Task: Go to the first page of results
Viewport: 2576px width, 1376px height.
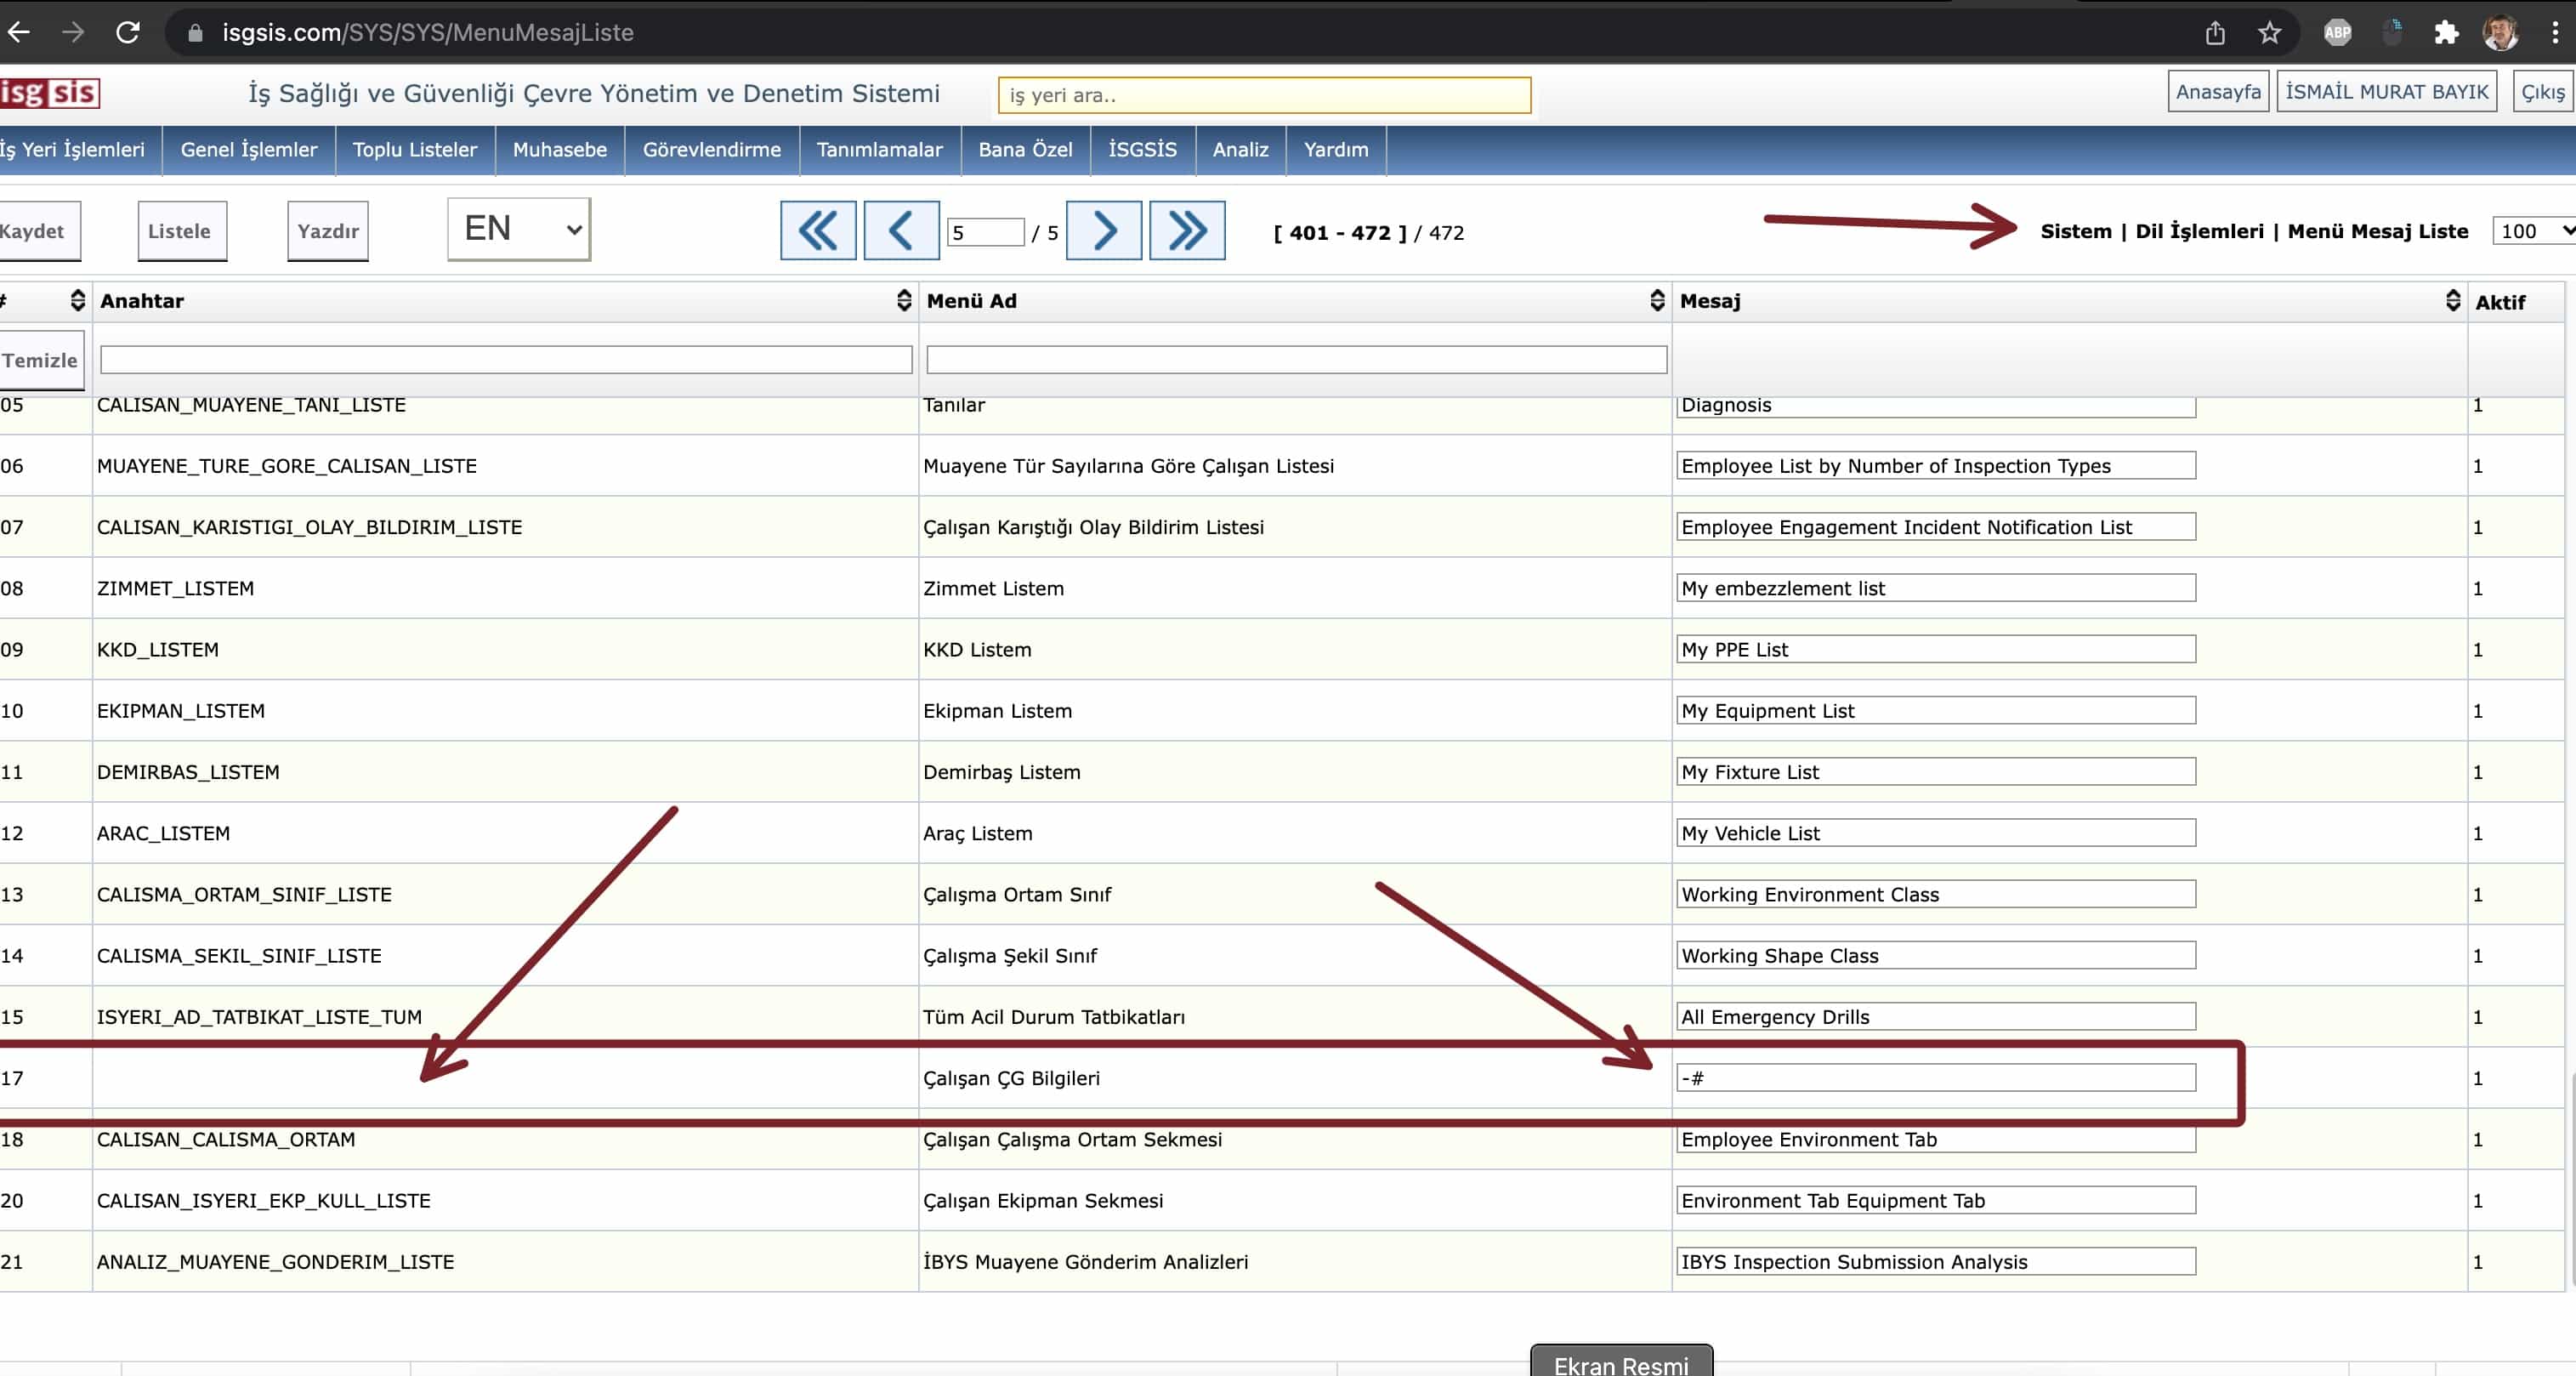Action: click(817, 231)
